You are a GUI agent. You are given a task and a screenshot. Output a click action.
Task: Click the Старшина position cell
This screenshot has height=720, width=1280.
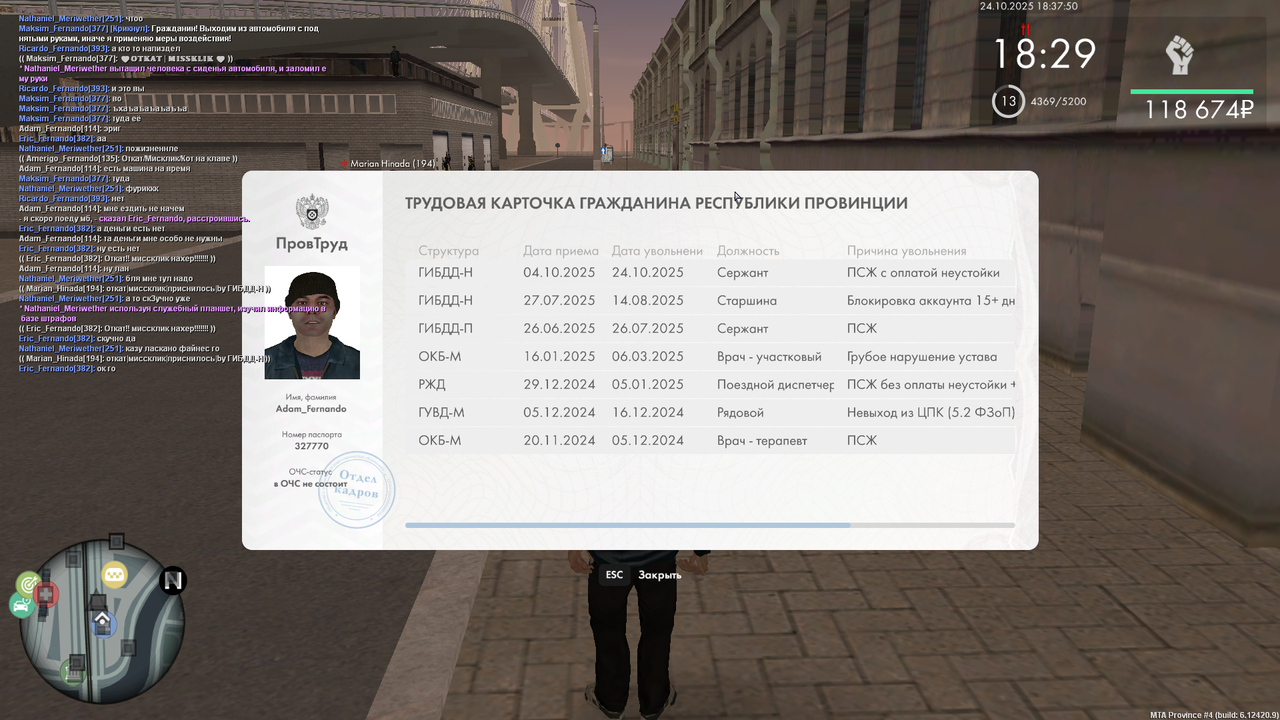(747, 300)
